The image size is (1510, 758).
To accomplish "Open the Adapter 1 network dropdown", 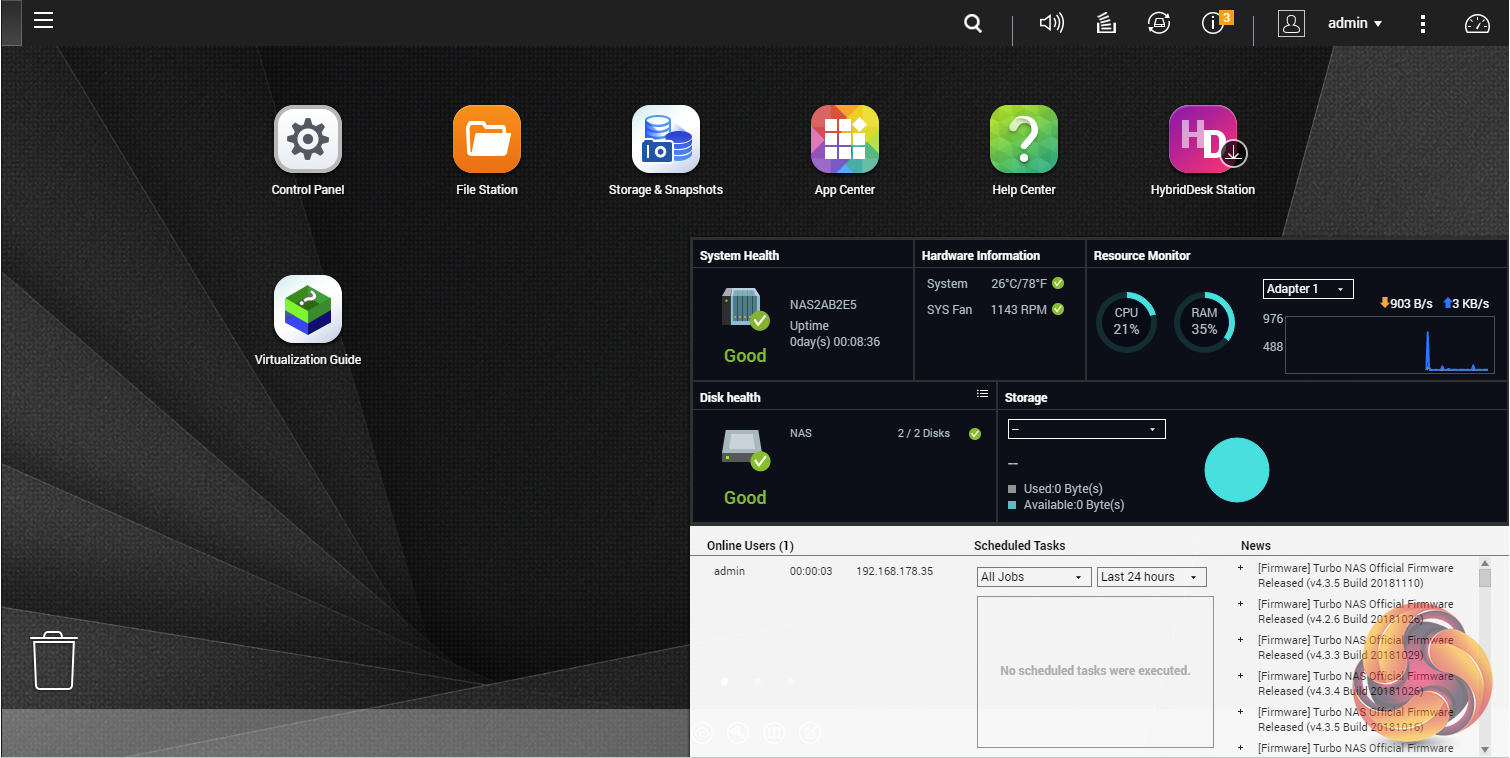I will click(1308, 289).
